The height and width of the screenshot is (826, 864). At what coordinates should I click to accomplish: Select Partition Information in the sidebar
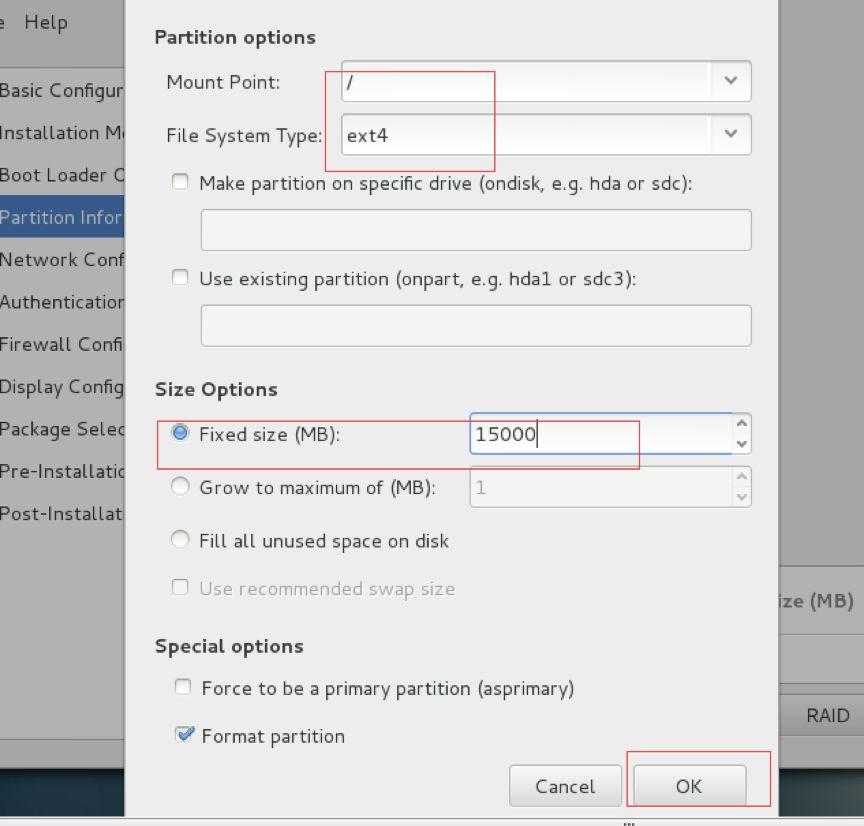(61, 217)
